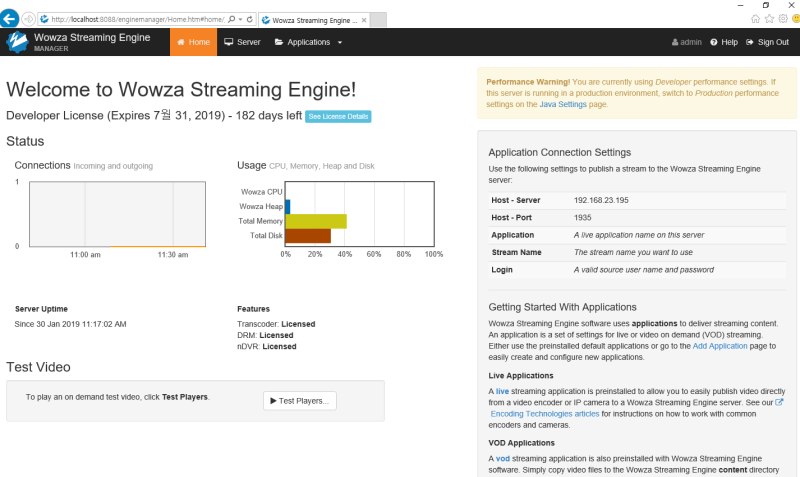Open the Java Settings link

click(x=563, y=104)
